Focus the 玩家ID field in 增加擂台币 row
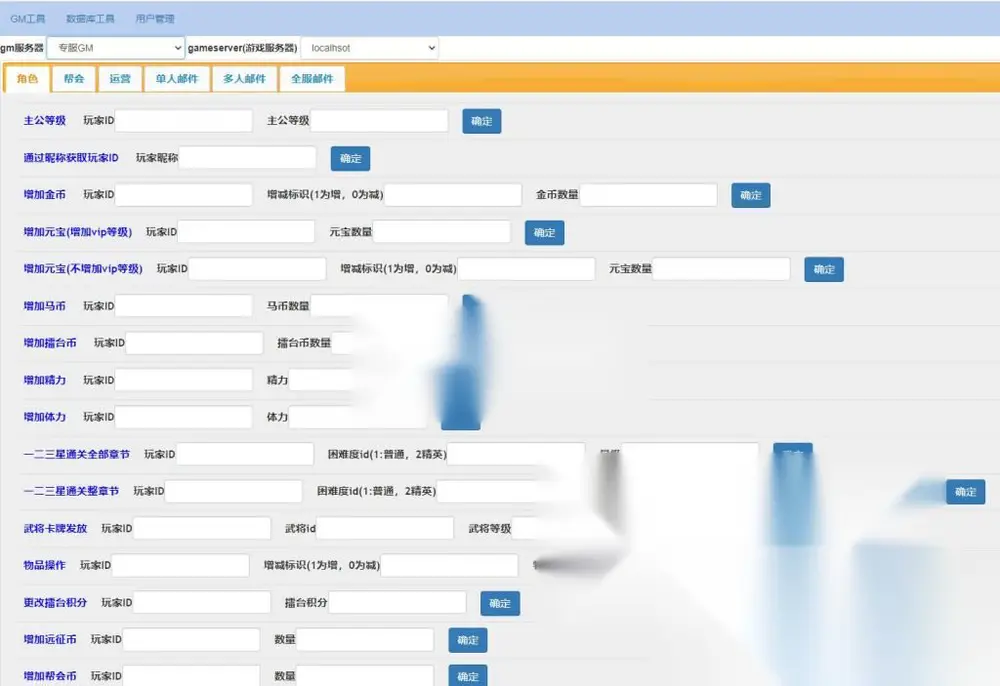1000x686 pixels. 195,342
